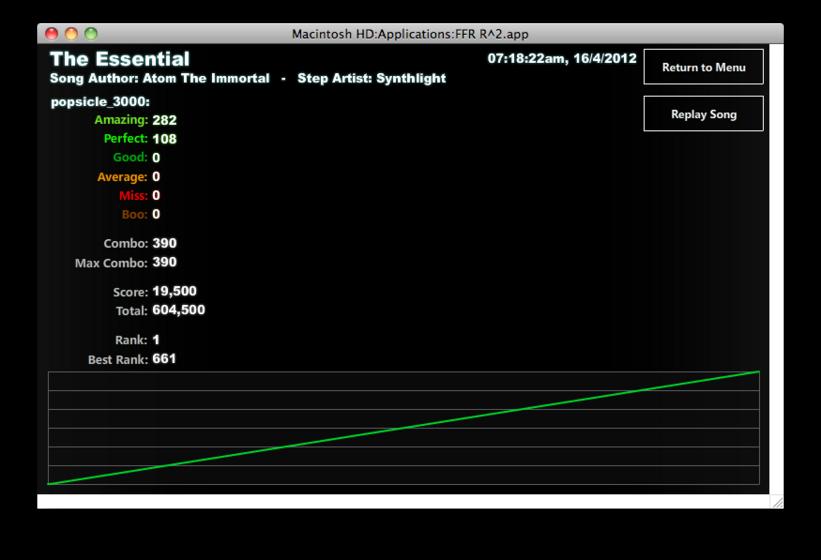Screen dimensions: 821x560
Task: Click the Max Combo value 390
Action: [x=164, y=262]
